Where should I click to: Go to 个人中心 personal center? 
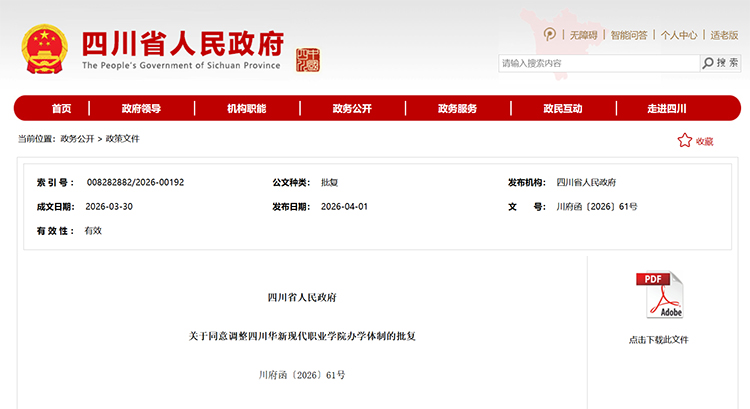click(678, 35)
